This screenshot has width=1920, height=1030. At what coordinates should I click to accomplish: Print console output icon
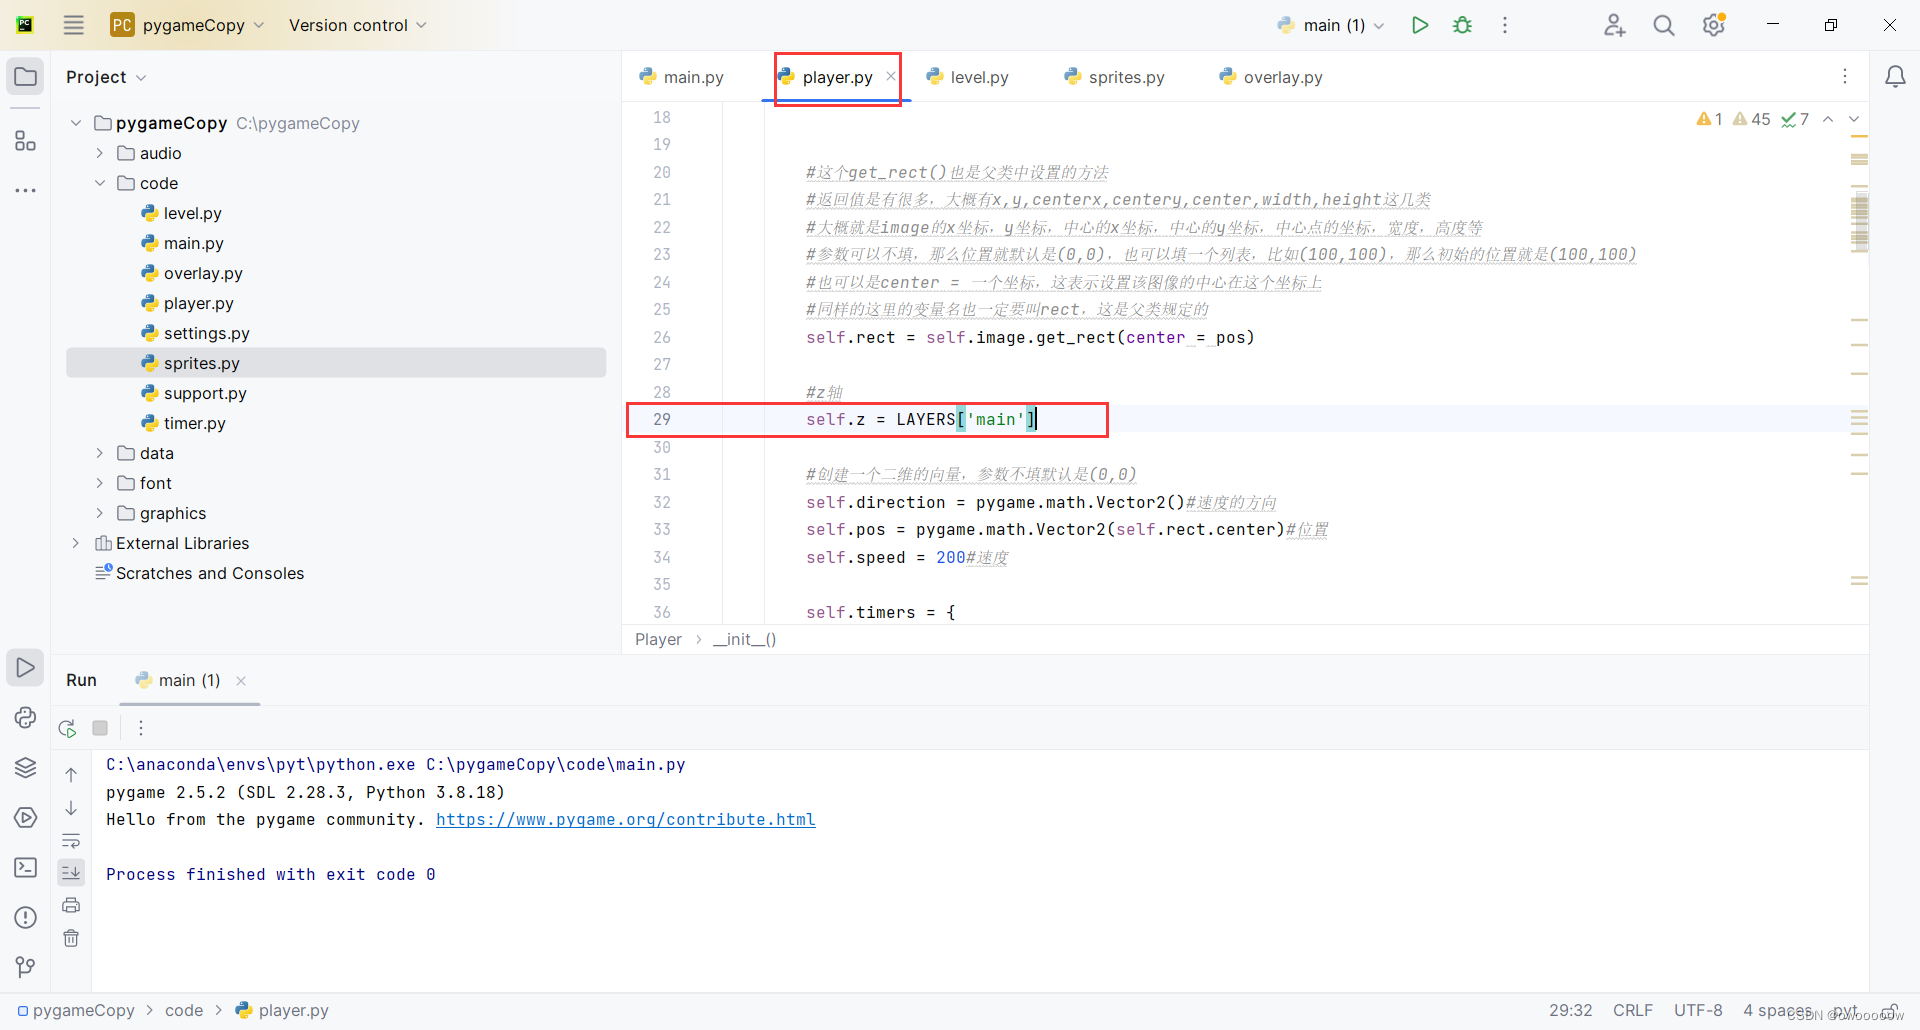[71, 905]
